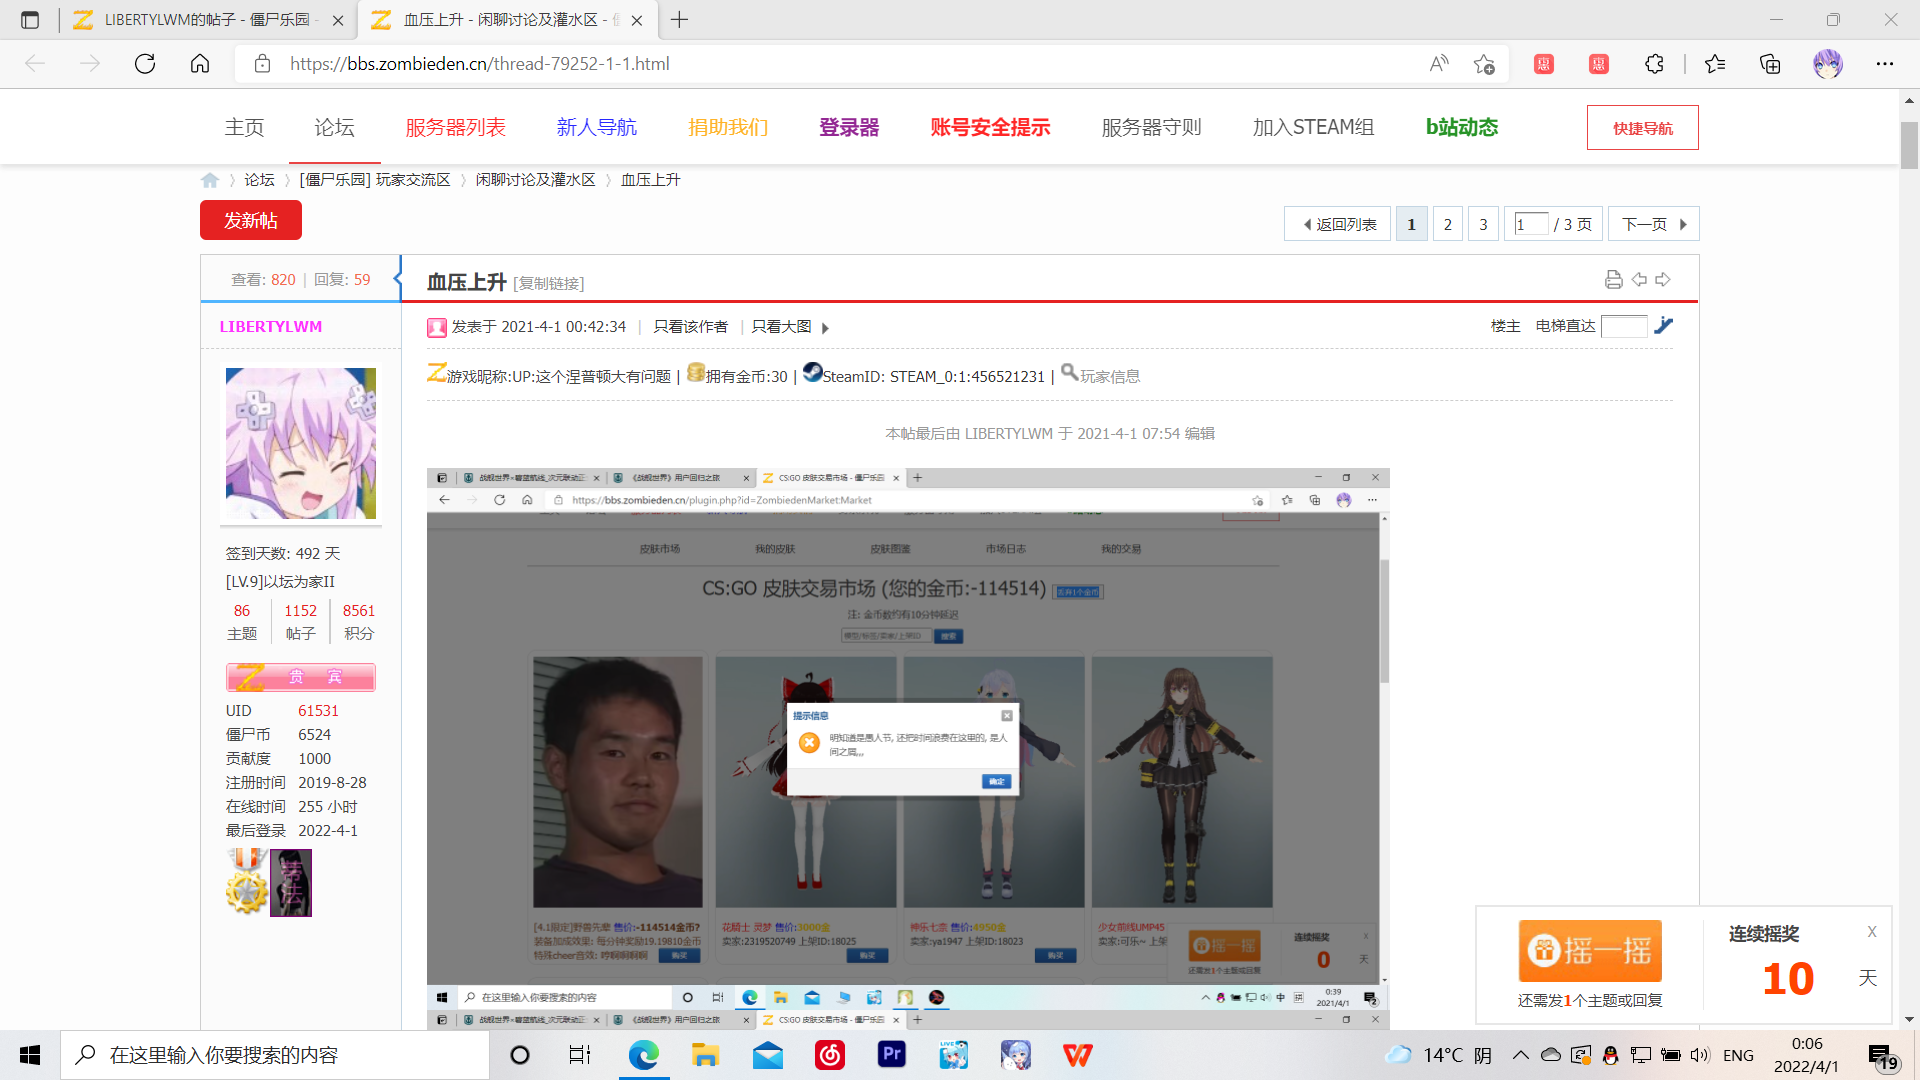Open Mail app from taskbar
1920x1080 pixels.
[x=768, y=1055]
